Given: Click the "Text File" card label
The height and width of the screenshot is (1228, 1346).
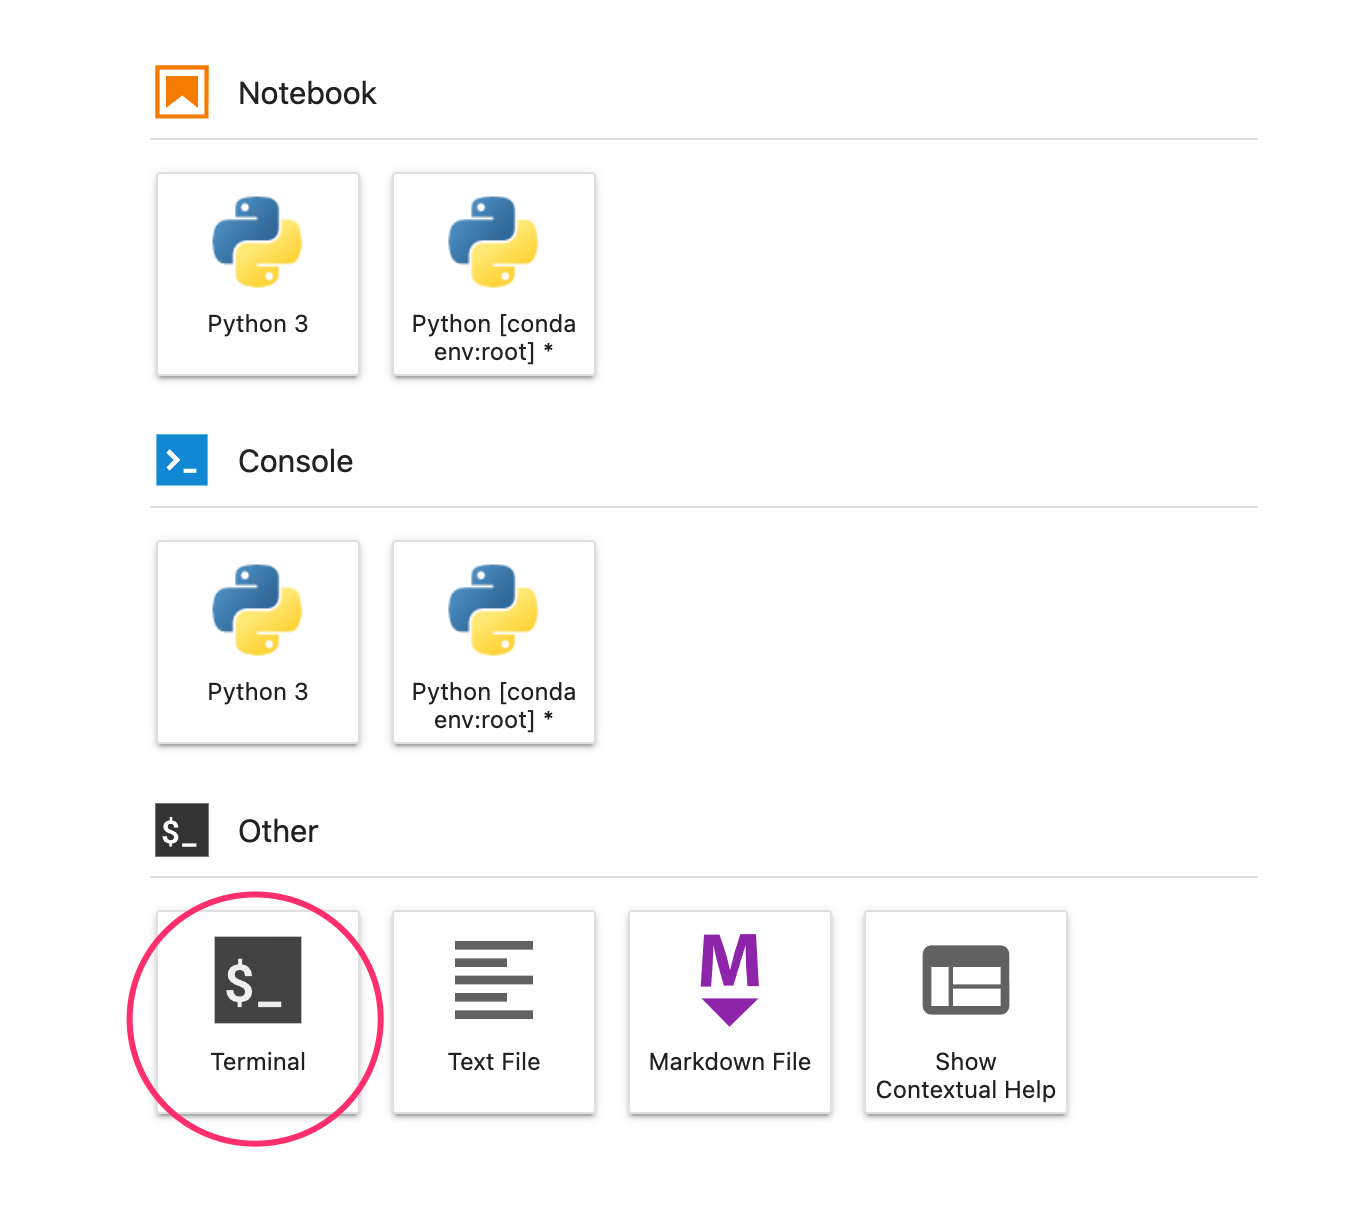Looking at the screenshot, I should click(x=493, y=1062).
